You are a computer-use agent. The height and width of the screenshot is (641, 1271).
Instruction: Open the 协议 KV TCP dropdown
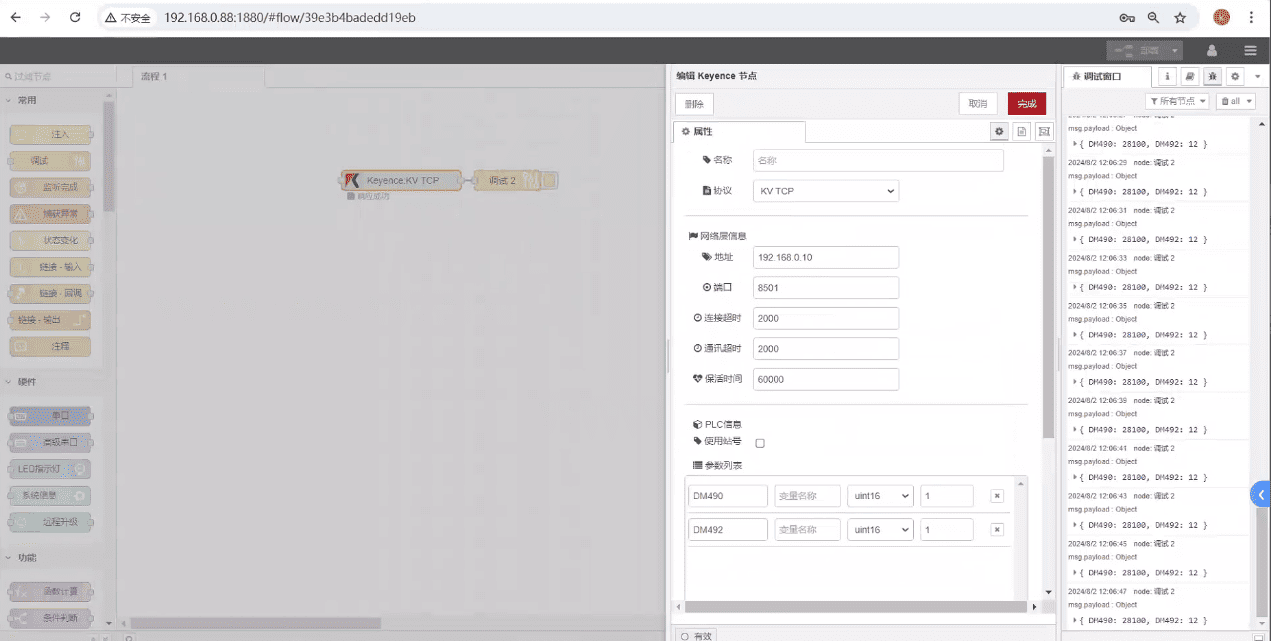(x=825, y=190)
